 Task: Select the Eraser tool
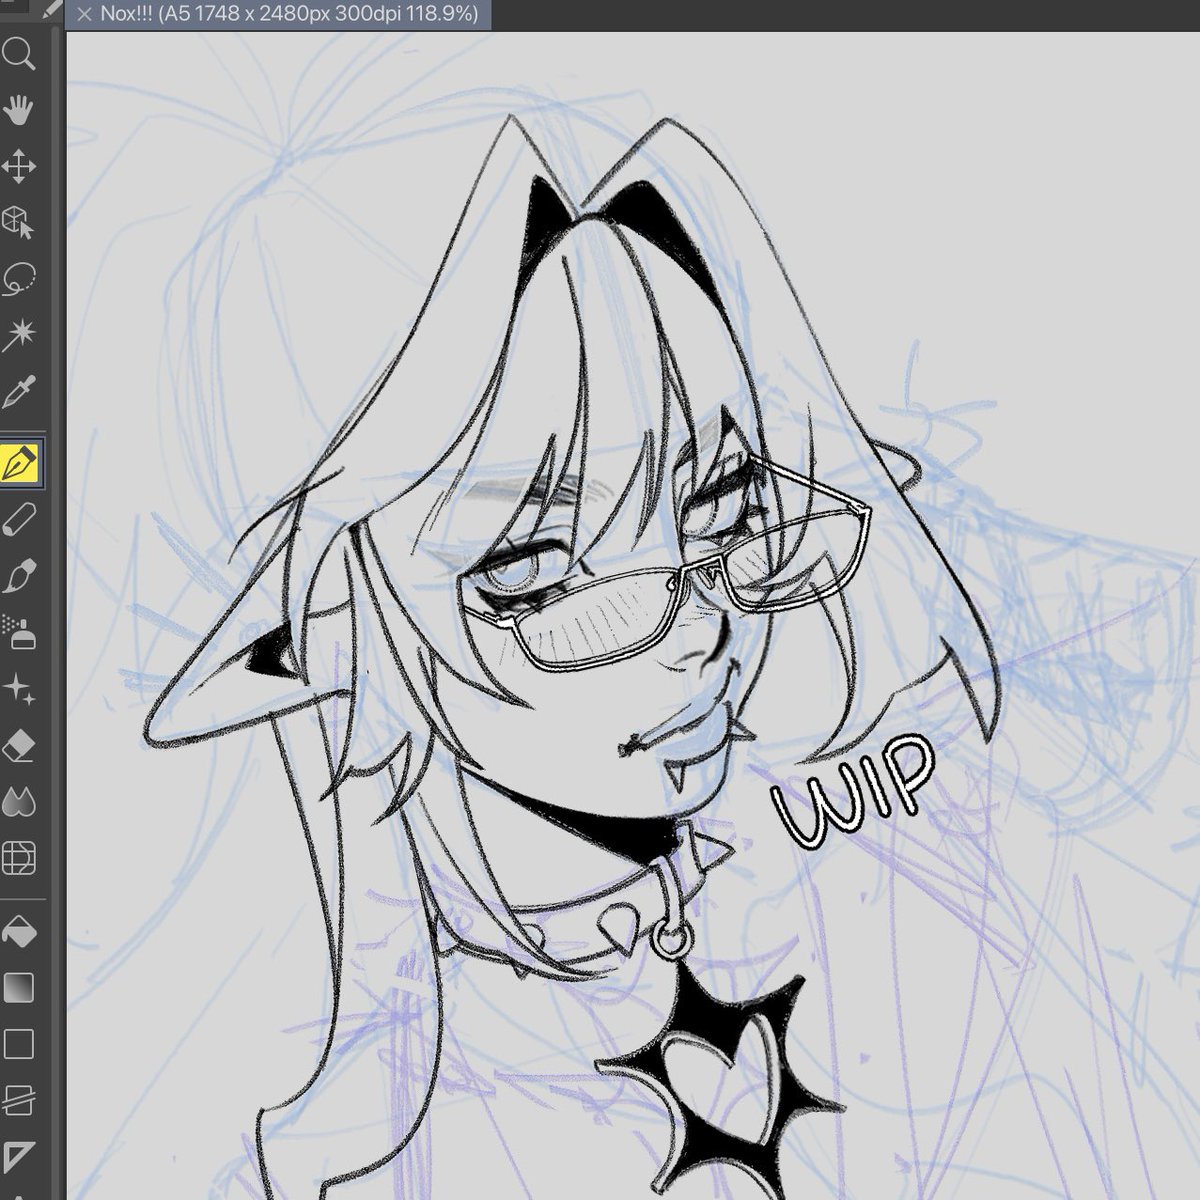19,745
